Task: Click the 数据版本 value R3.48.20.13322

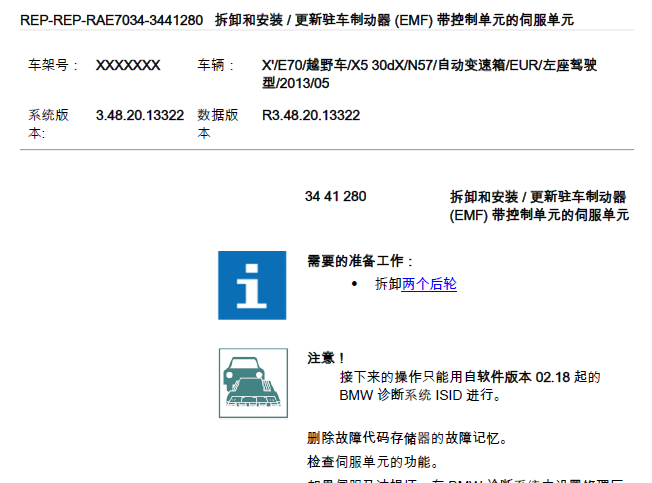Action: (311, 115)
